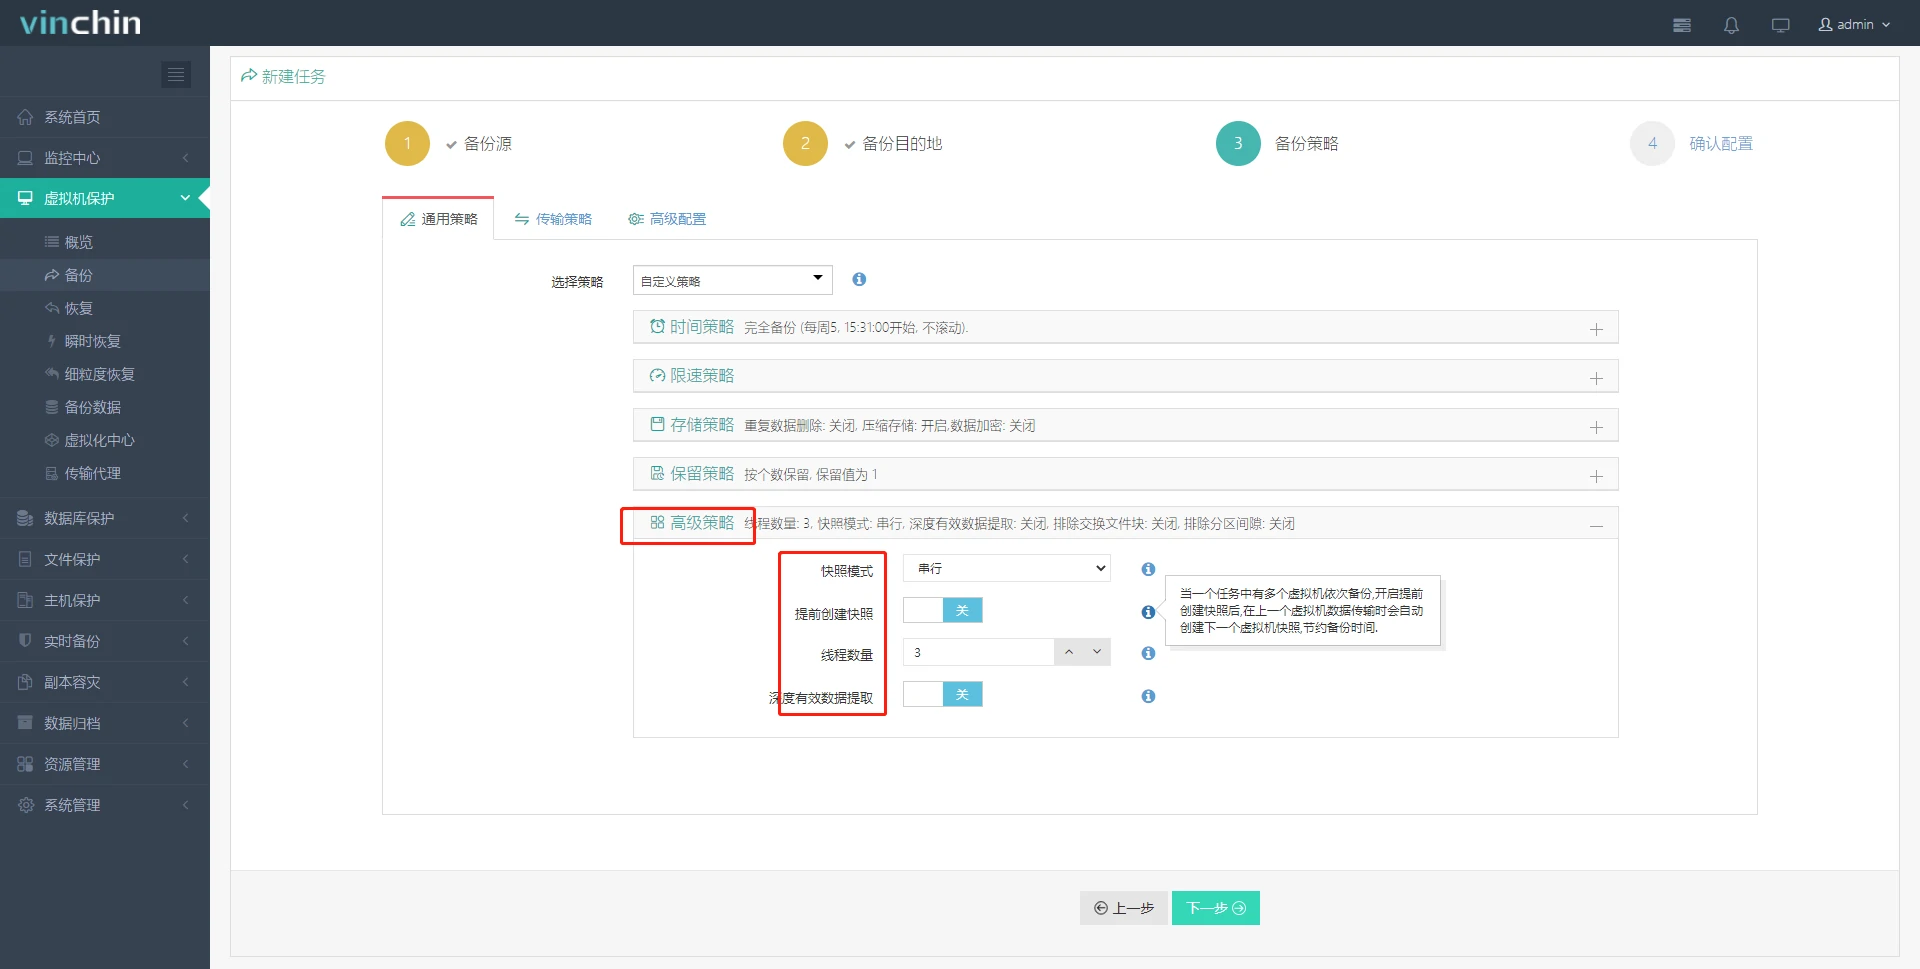Switch to 传输策略 tab

553,219
